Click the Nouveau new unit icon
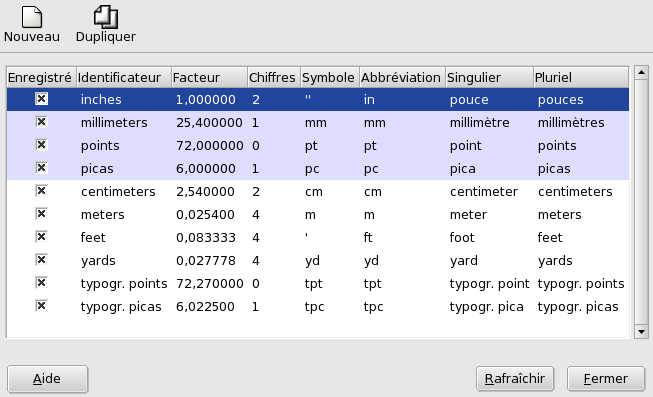 point(32,17)
